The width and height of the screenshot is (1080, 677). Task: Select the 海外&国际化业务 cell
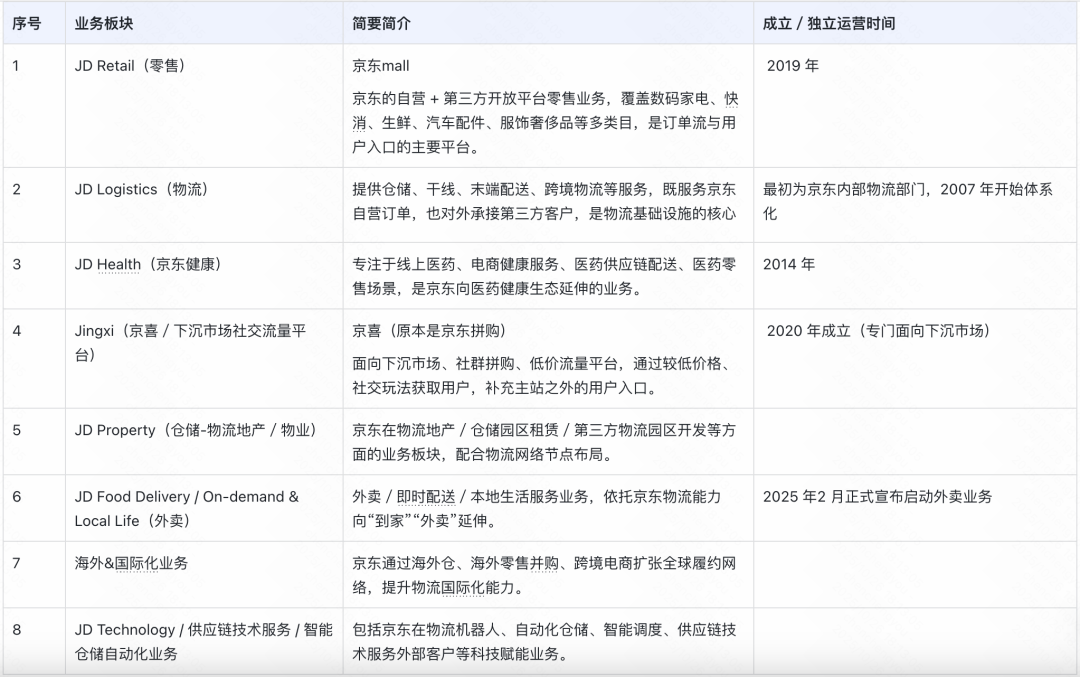[131, 563]
